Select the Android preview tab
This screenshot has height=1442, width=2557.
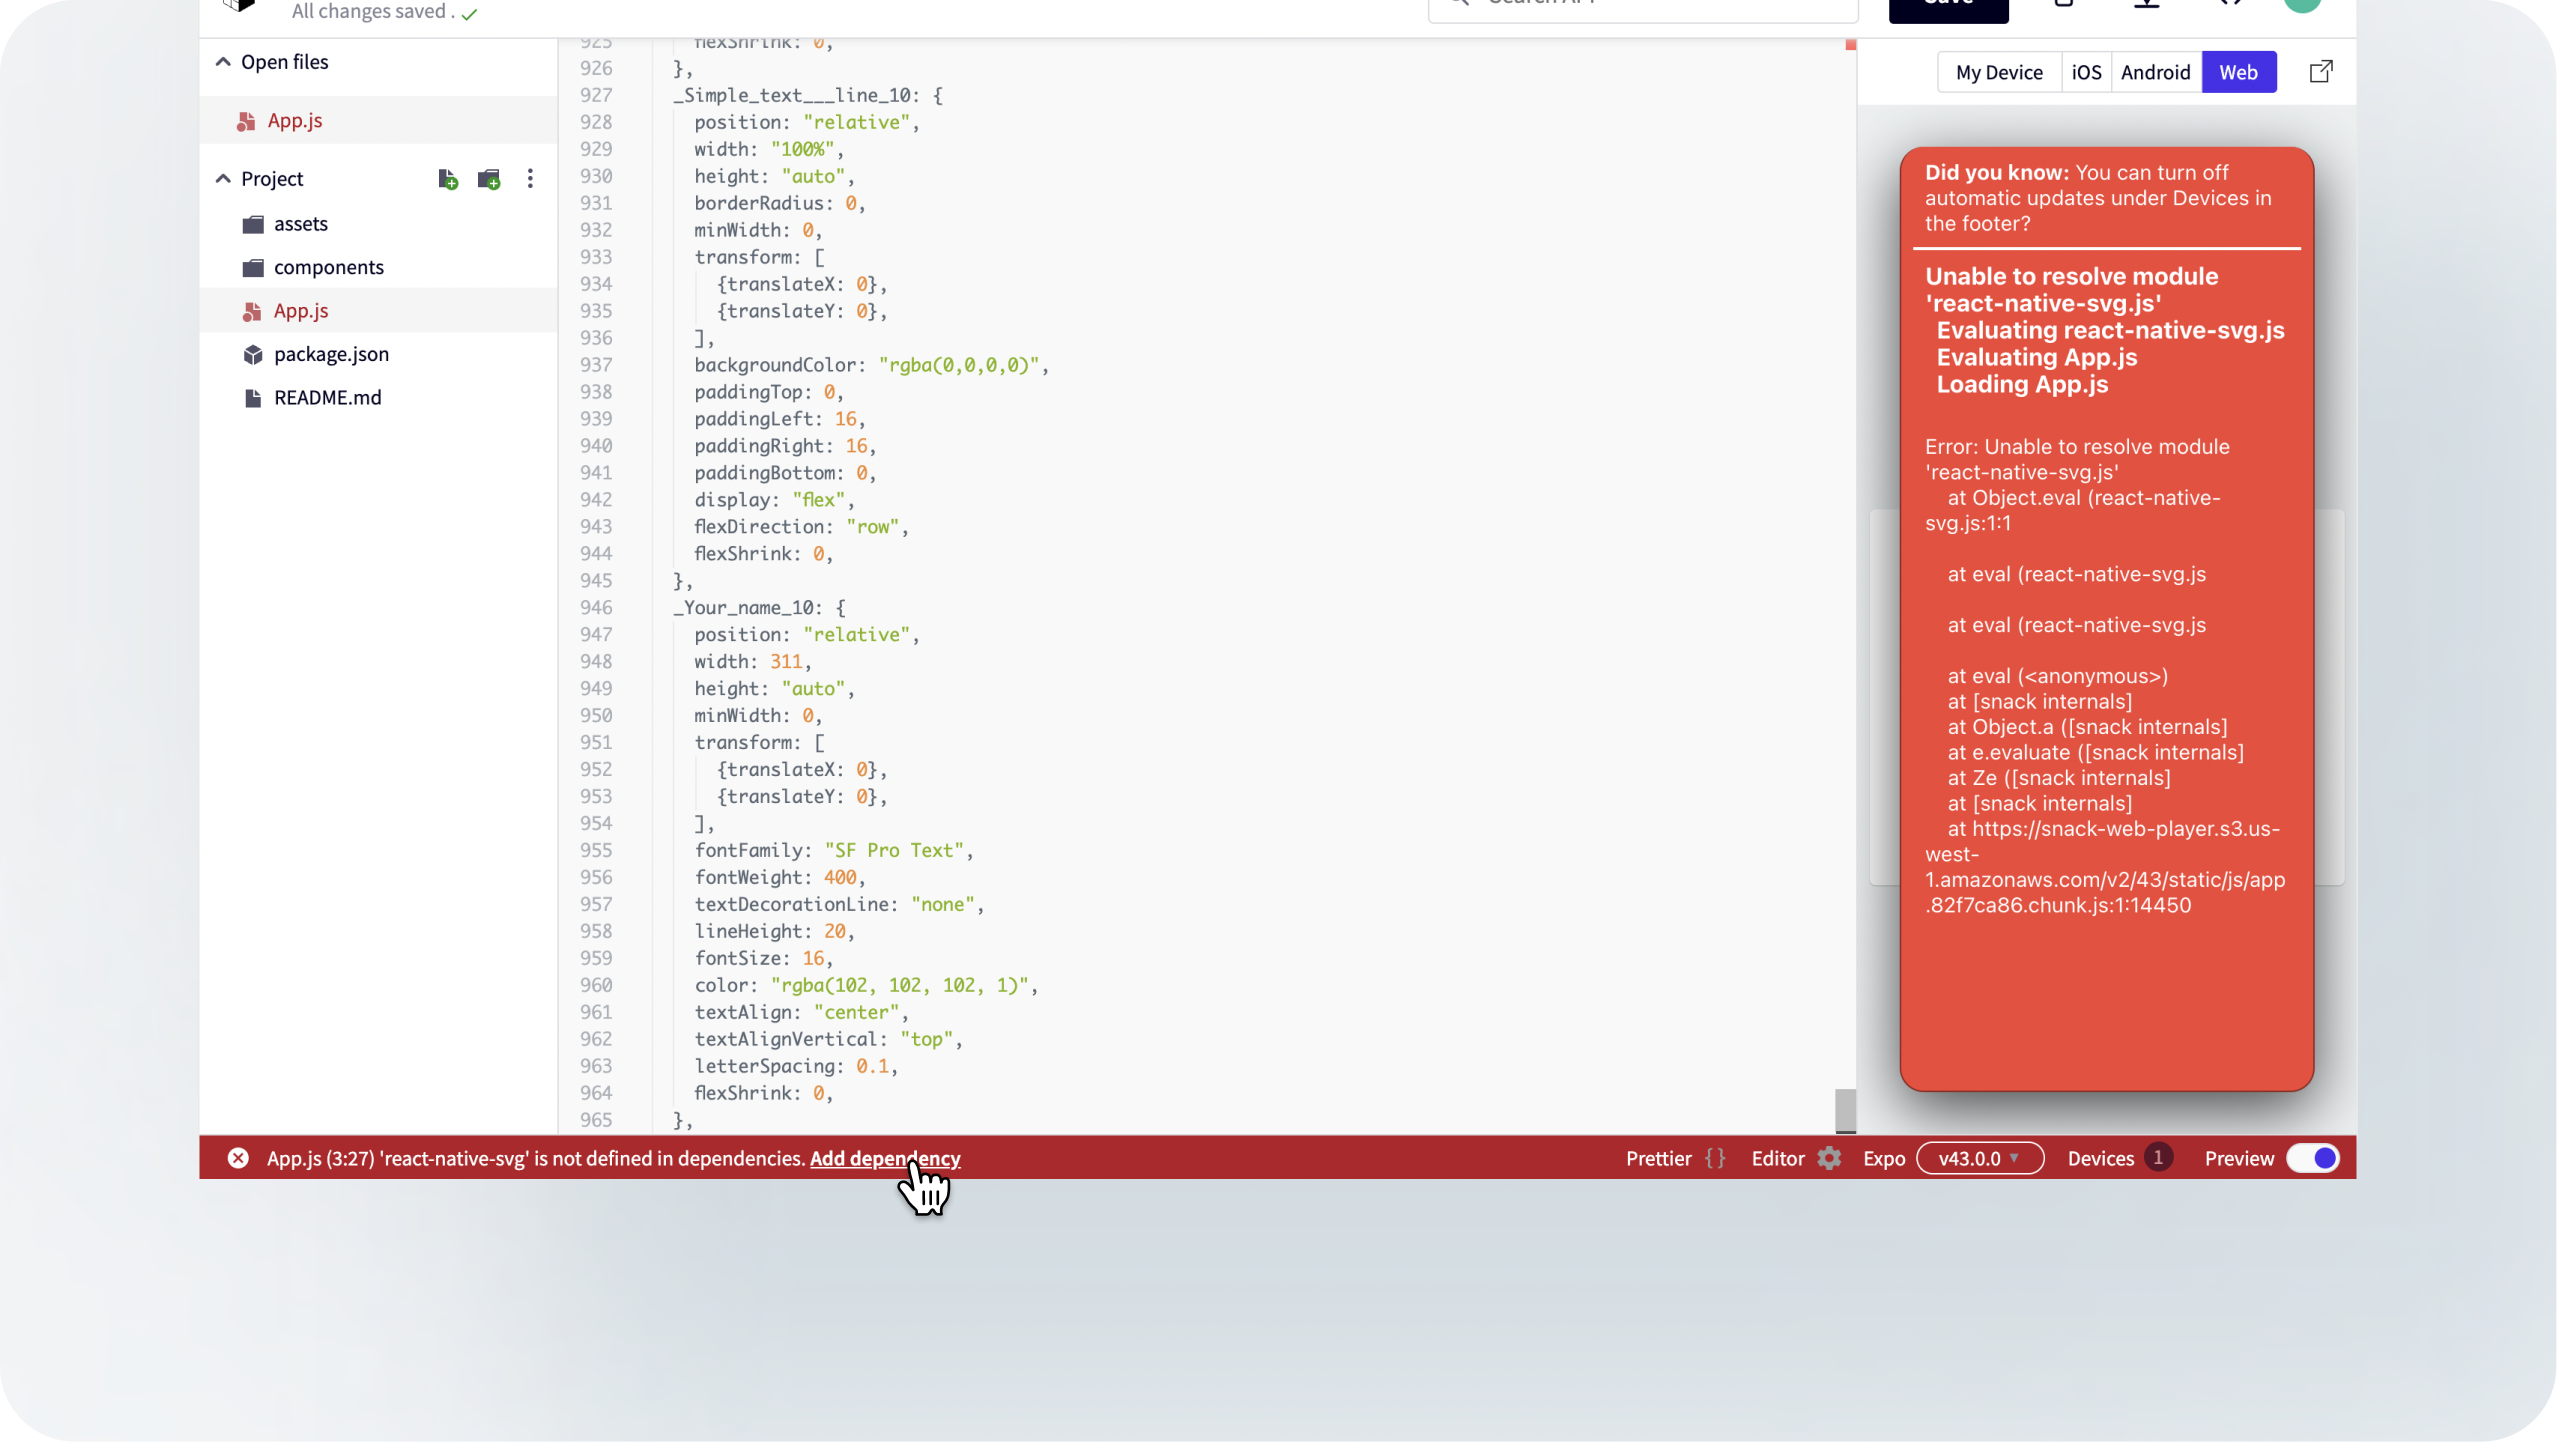[x=2155, y=72]
